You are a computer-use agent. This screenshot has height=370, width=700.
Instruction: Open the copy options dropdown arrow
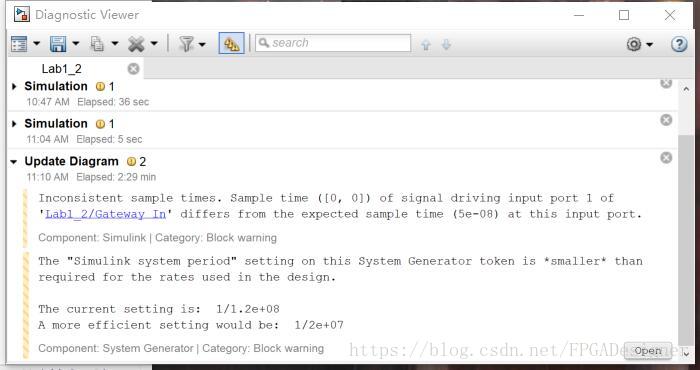[x=115, y=44]
